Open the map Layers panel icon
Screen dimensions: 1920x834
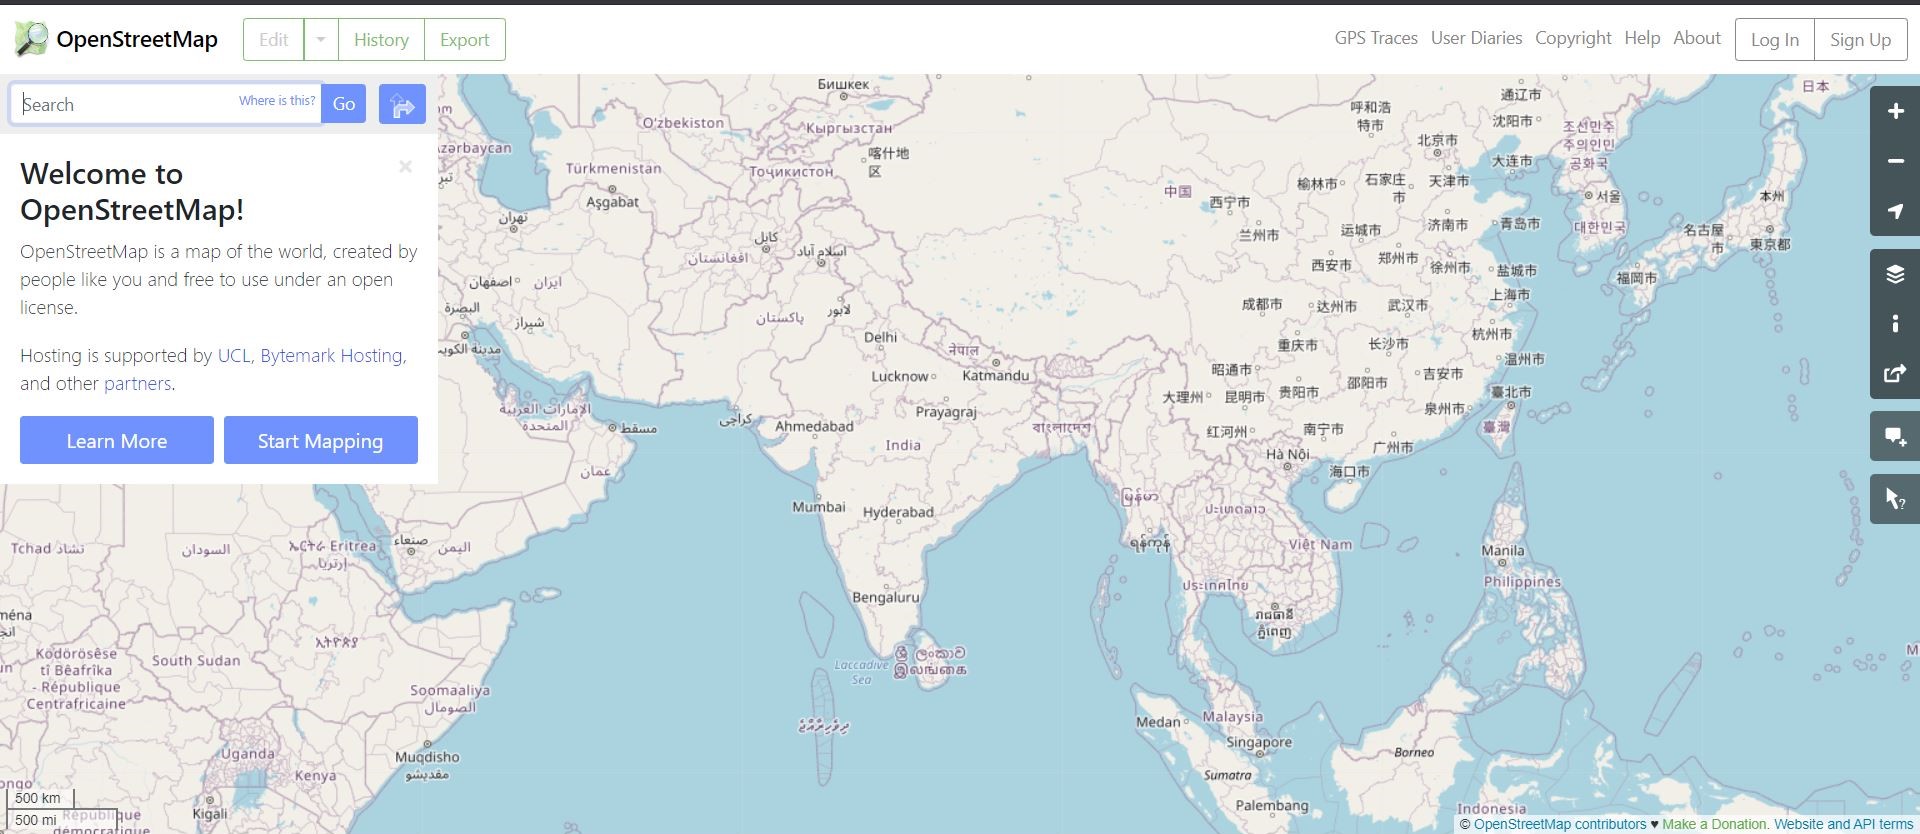[1895, 274]
